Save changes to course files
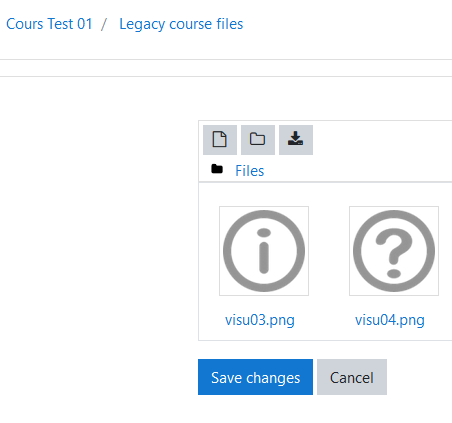The width and height of the screenshot is (452, 423). pos(255,377)
